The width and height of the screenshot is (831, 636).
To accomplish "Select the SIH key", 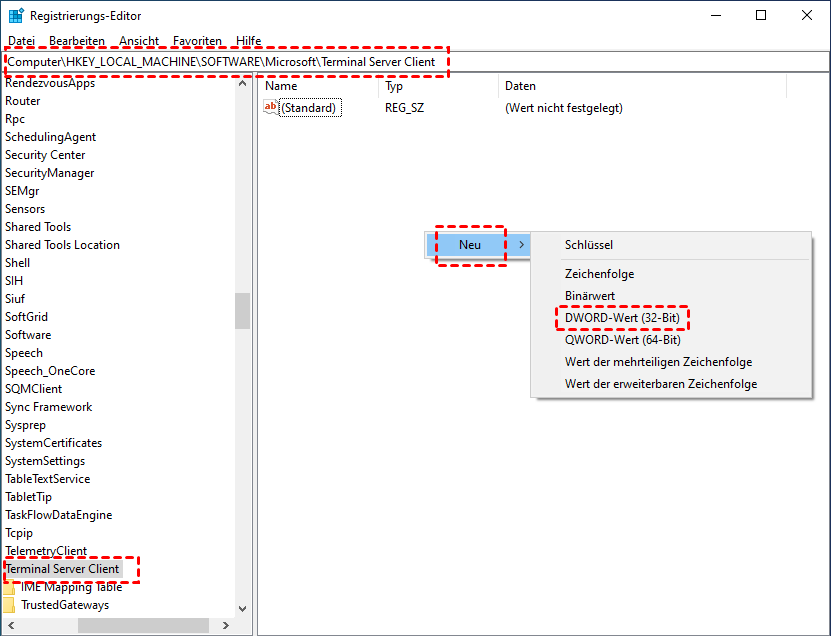I will click(14, 281).
